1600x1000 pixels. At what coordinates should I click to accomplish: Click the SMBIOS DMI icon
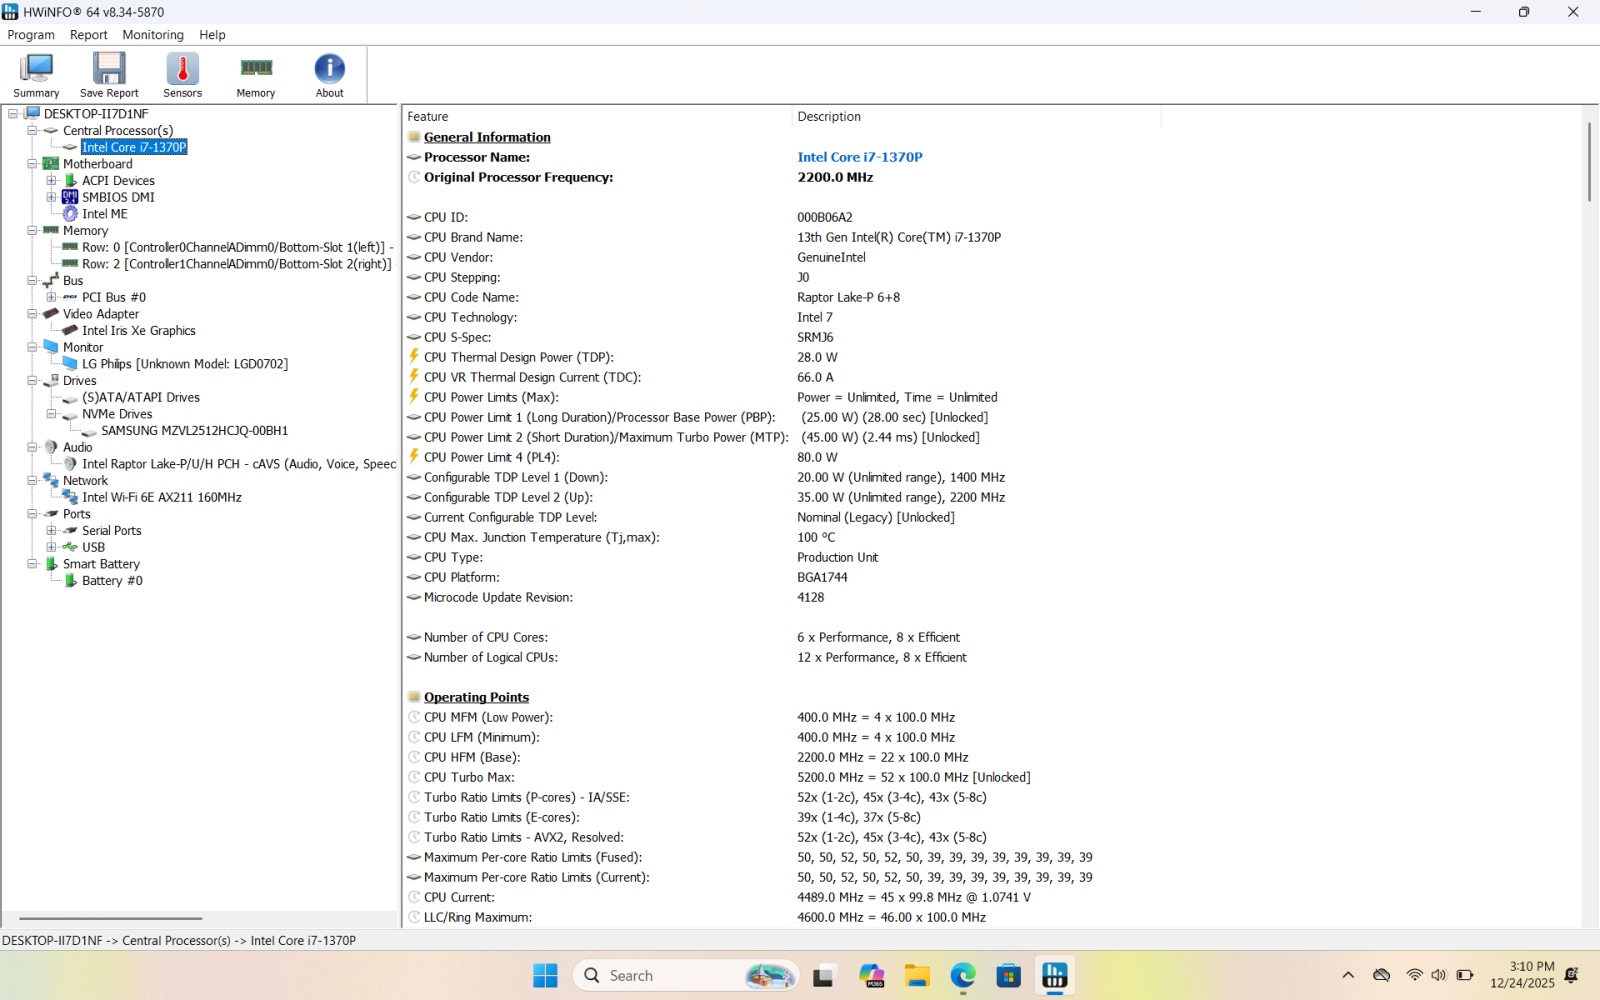[x=70, y=197]
